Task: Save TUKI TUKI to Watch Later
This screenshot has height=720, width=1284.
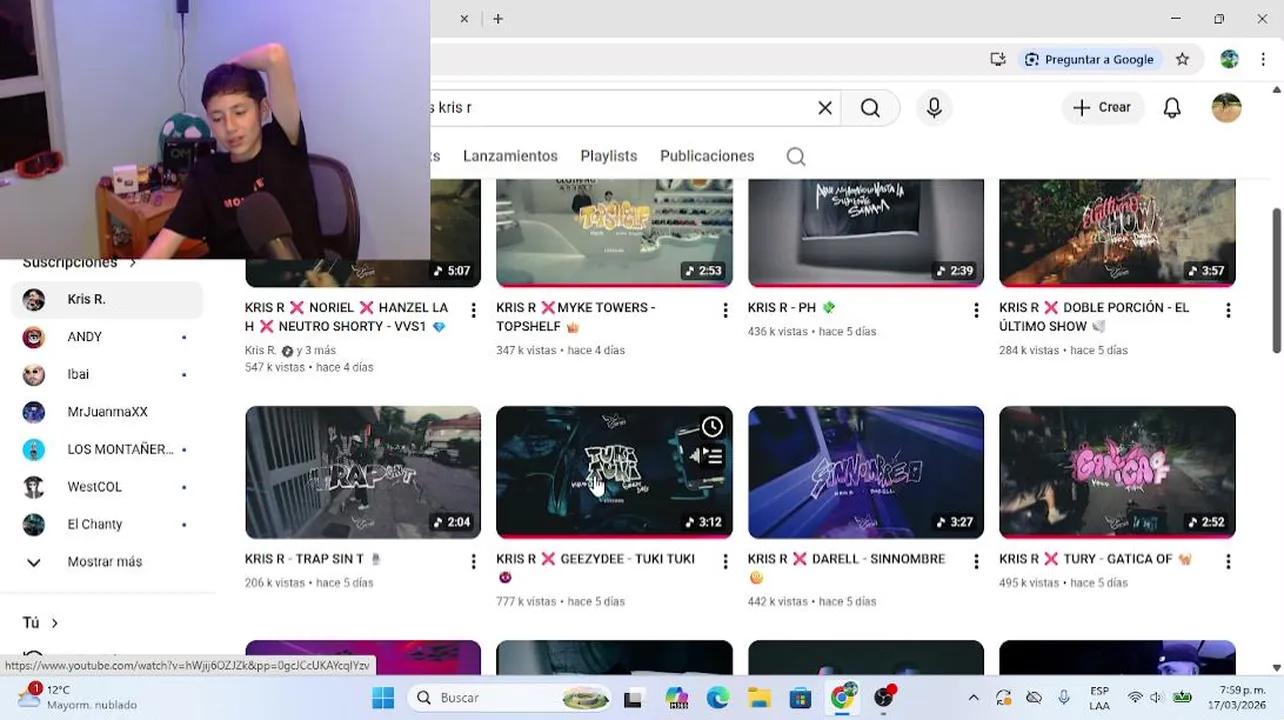Action: click(x=712, y=427)
